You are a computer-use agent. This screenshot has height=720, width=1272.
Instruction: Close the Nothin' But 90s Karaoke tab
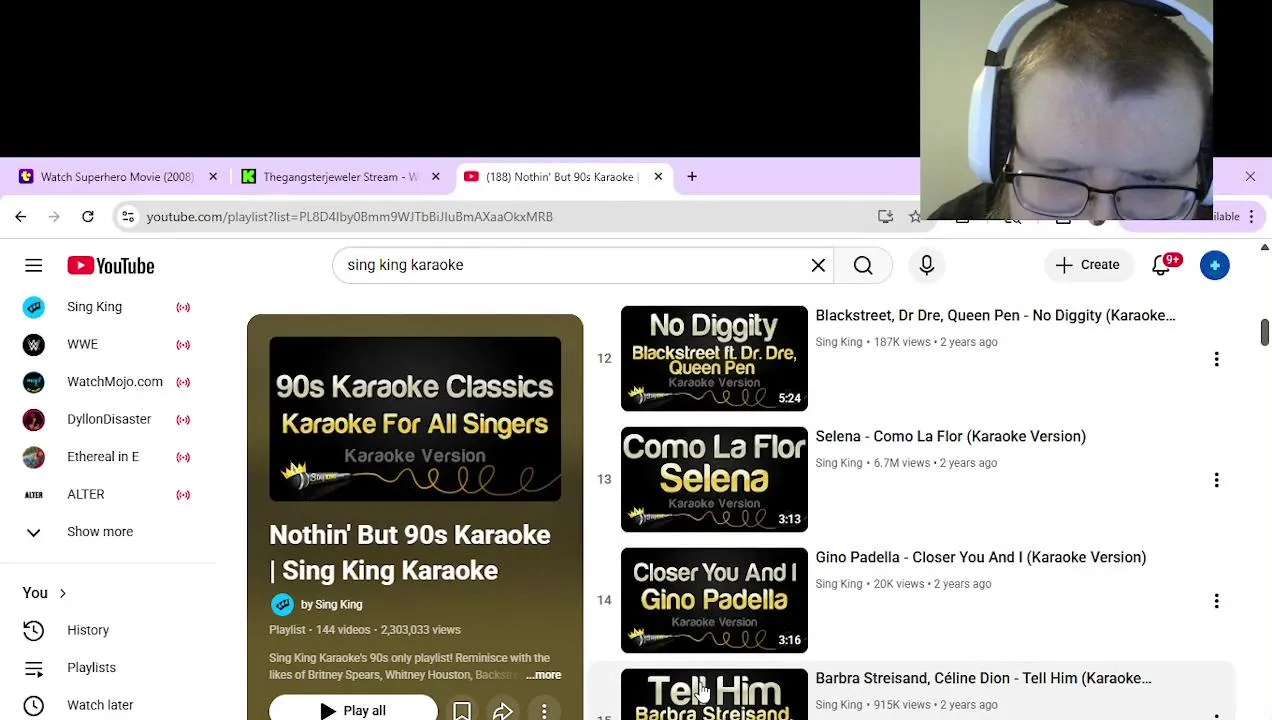click(658, 176)
